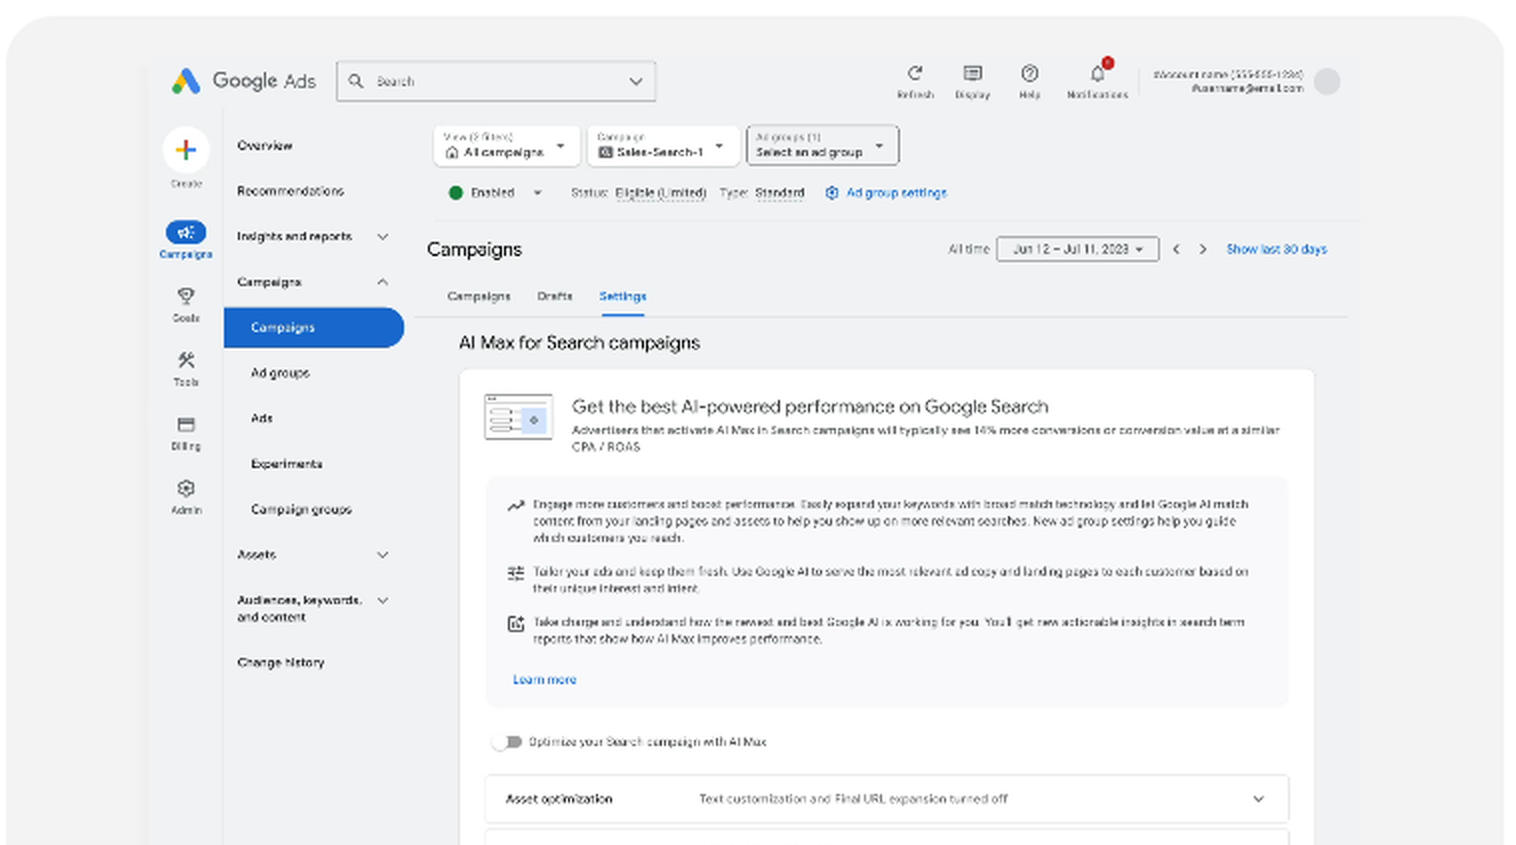Open Ads in the left menu
1516x845 pixels.
point(262,418)
